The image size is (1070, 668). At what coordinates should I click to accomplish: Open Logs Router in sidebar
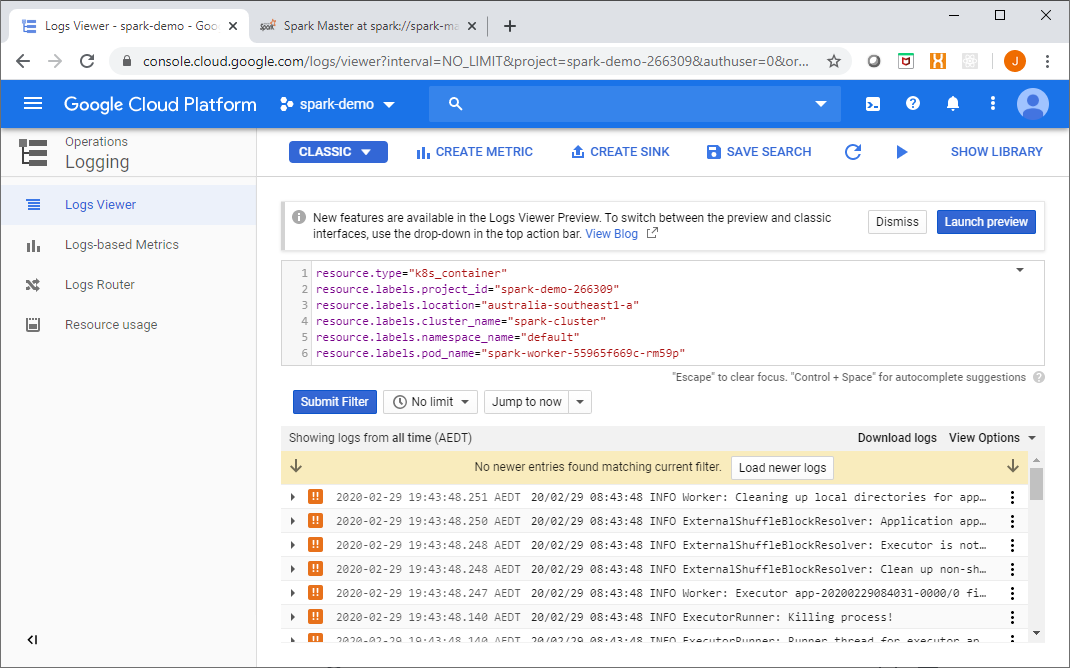tap(128, 285)
